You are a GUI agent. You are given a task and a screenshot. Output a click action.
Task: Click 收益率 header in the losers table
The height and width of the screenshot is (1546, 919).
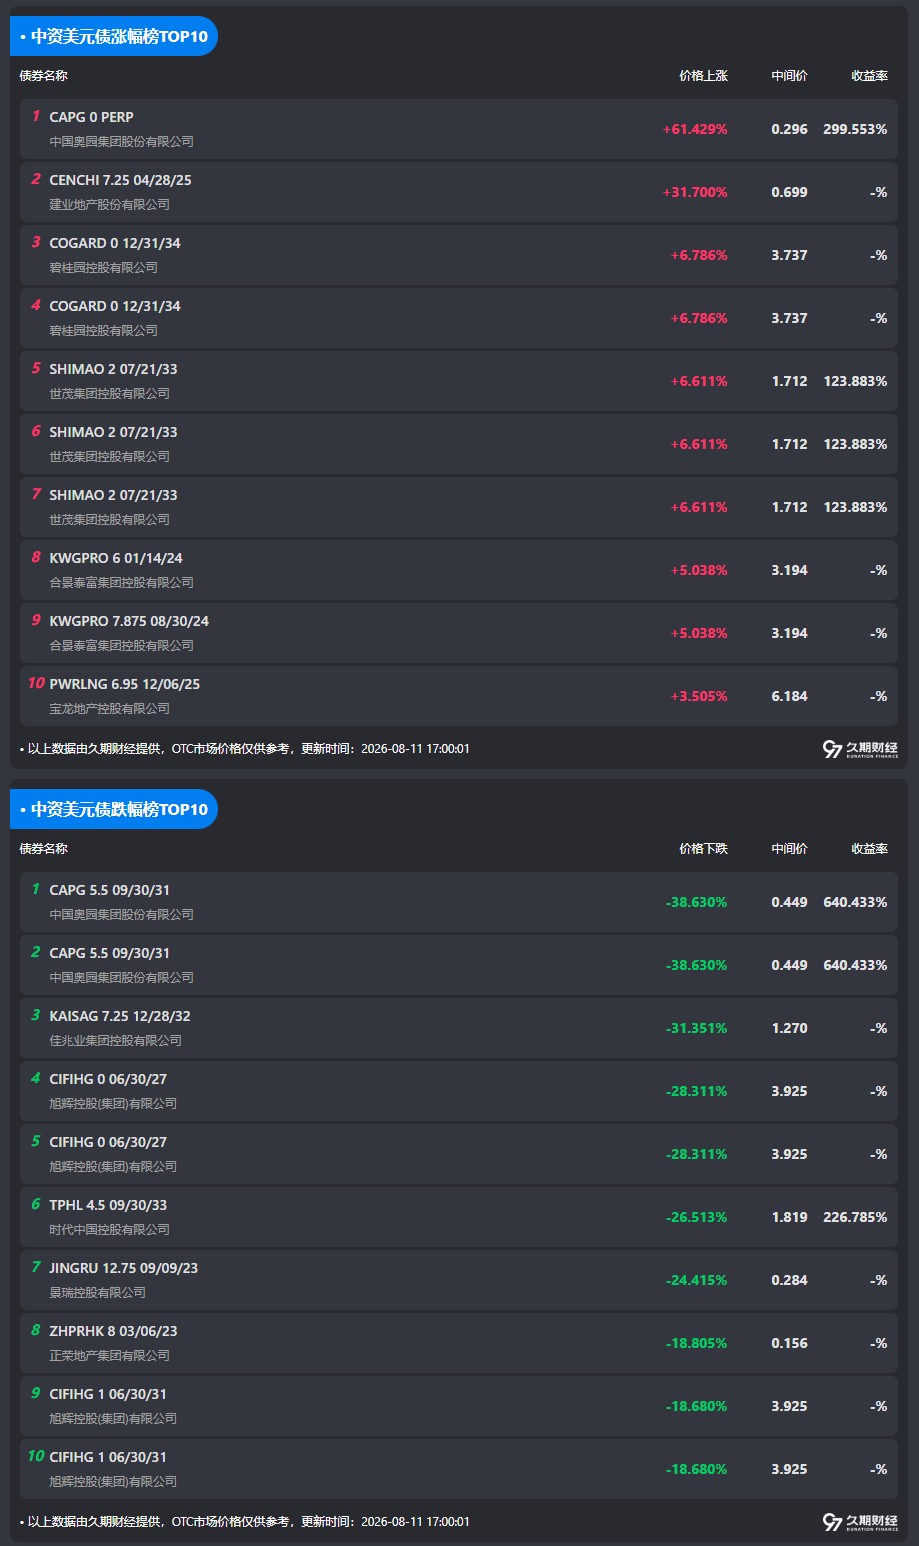click(x=869, y=849)
